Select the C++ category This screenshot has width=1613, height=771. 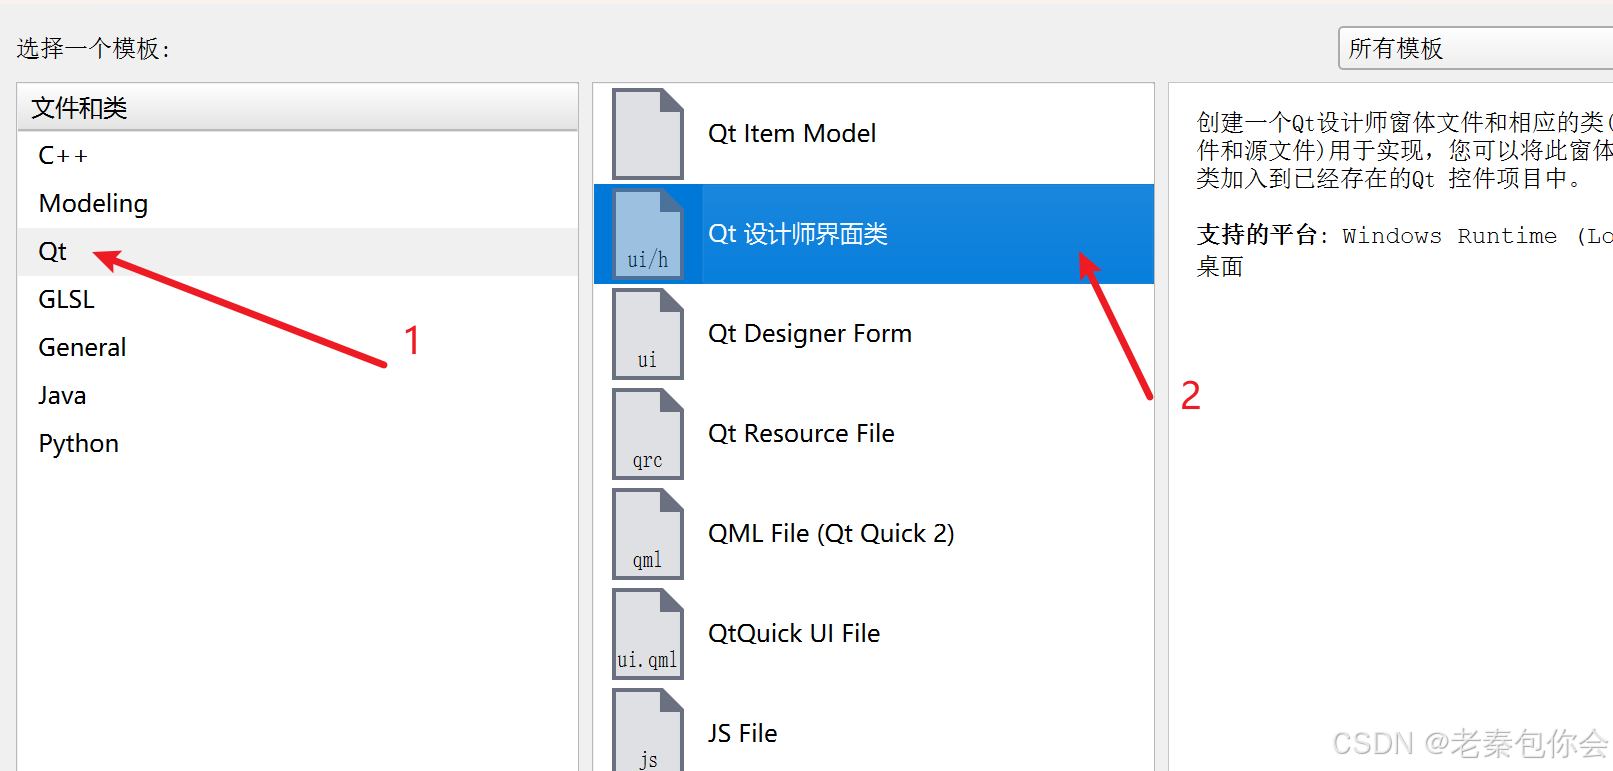298,155
